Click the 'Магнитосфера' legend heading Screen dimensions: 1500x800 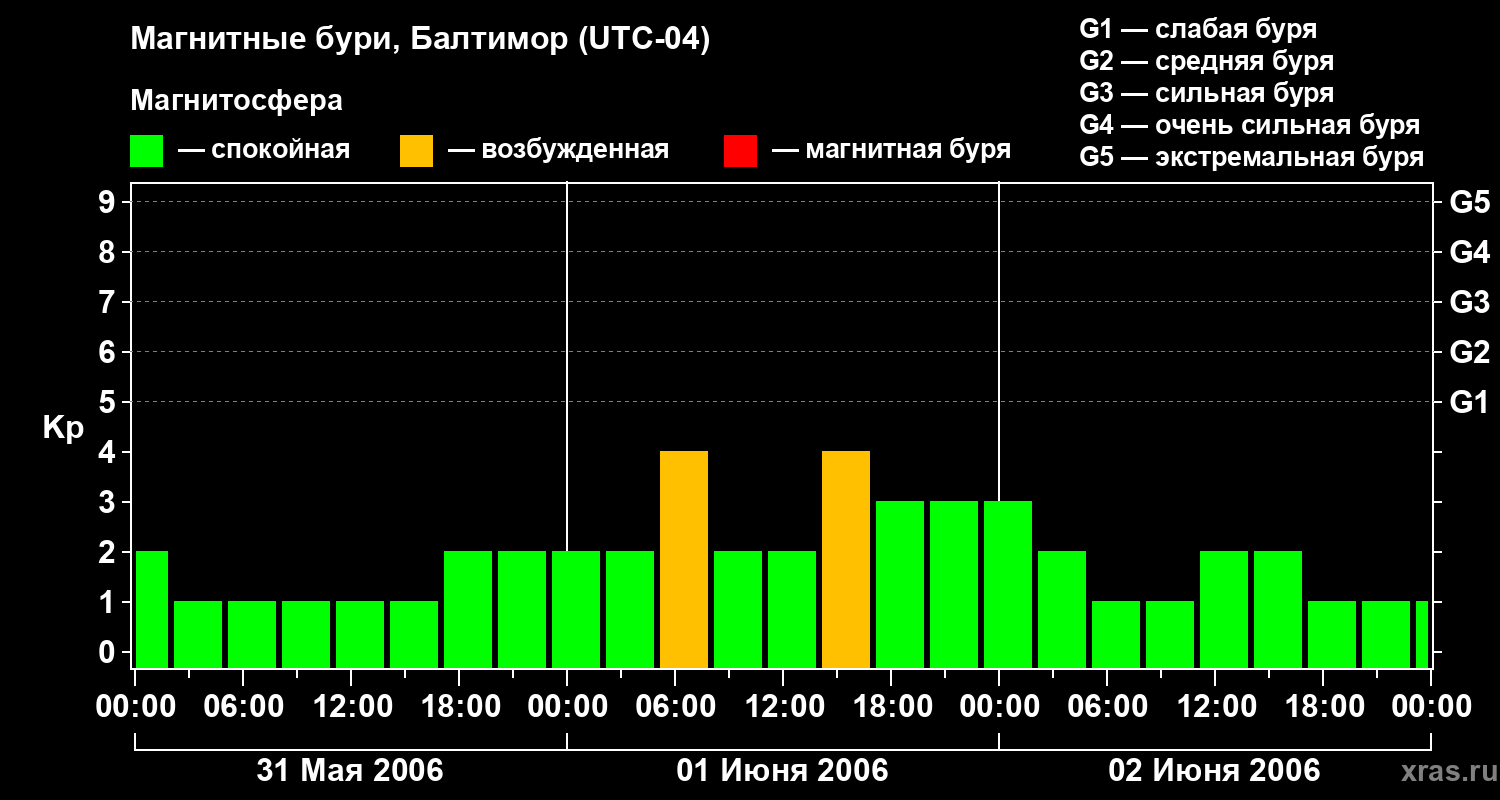pyautogui.click(x=236, y=101)
